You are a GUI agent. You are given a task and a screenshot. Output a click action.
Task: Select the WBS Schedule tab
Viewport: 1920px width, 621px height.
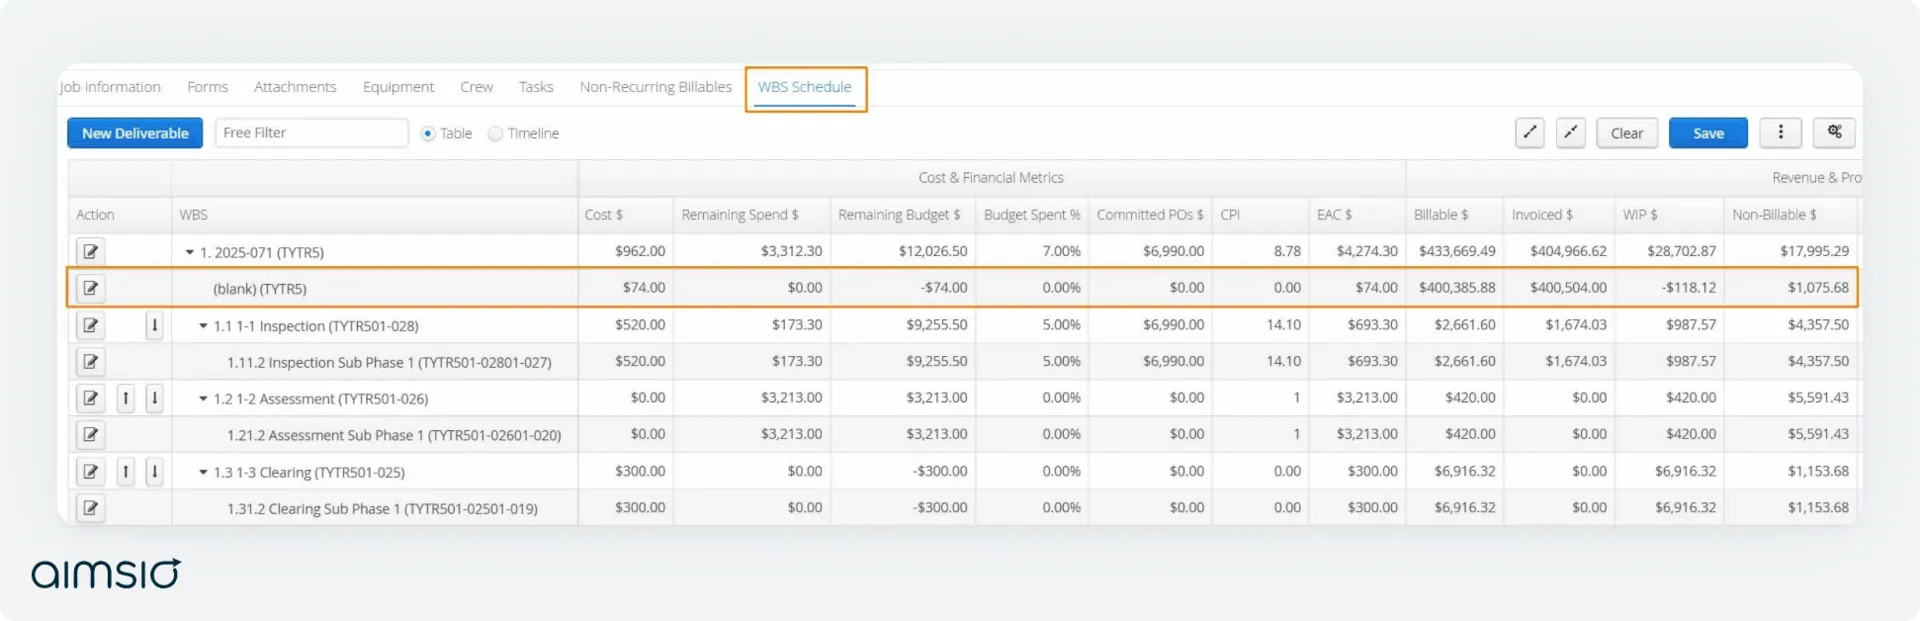pyautogui.click(x=805, y=88)
